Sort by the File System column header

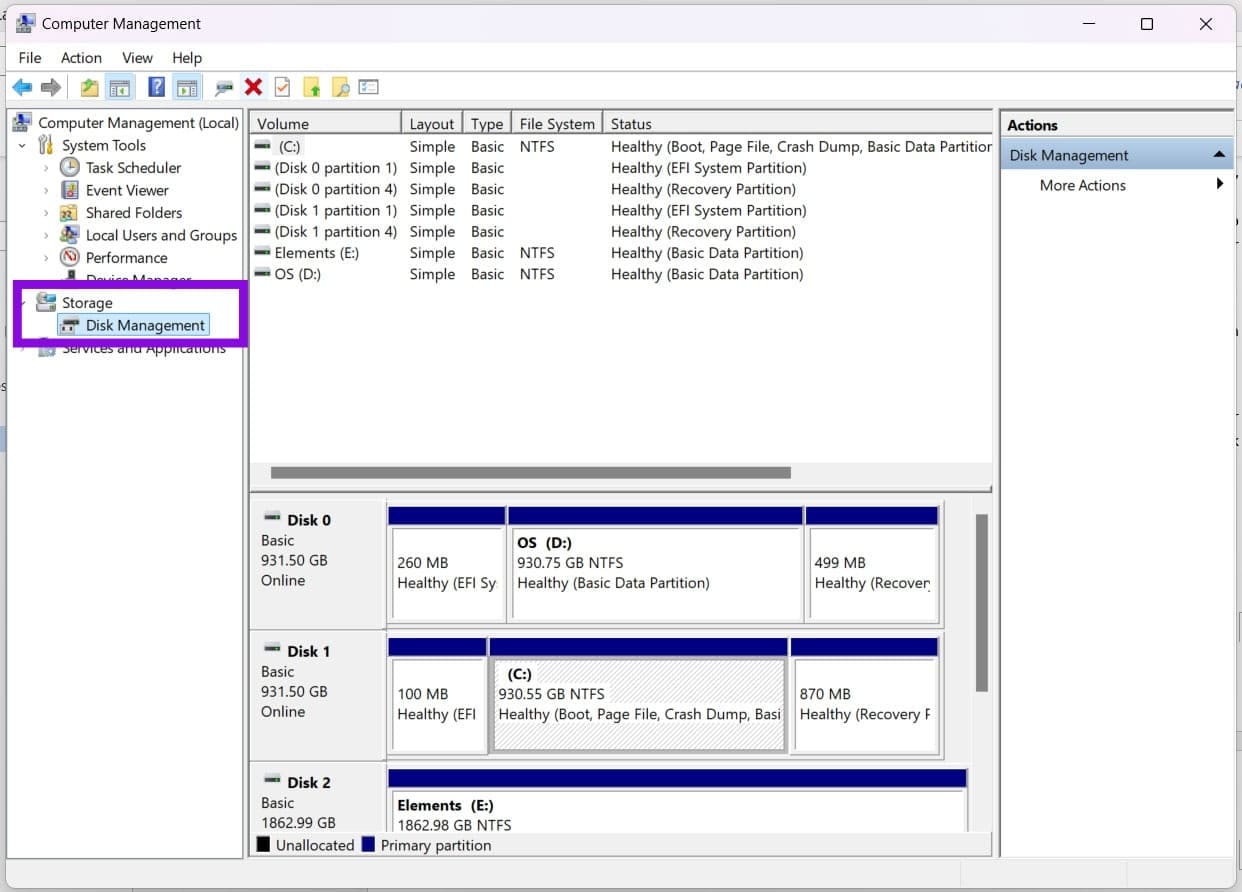557,124
